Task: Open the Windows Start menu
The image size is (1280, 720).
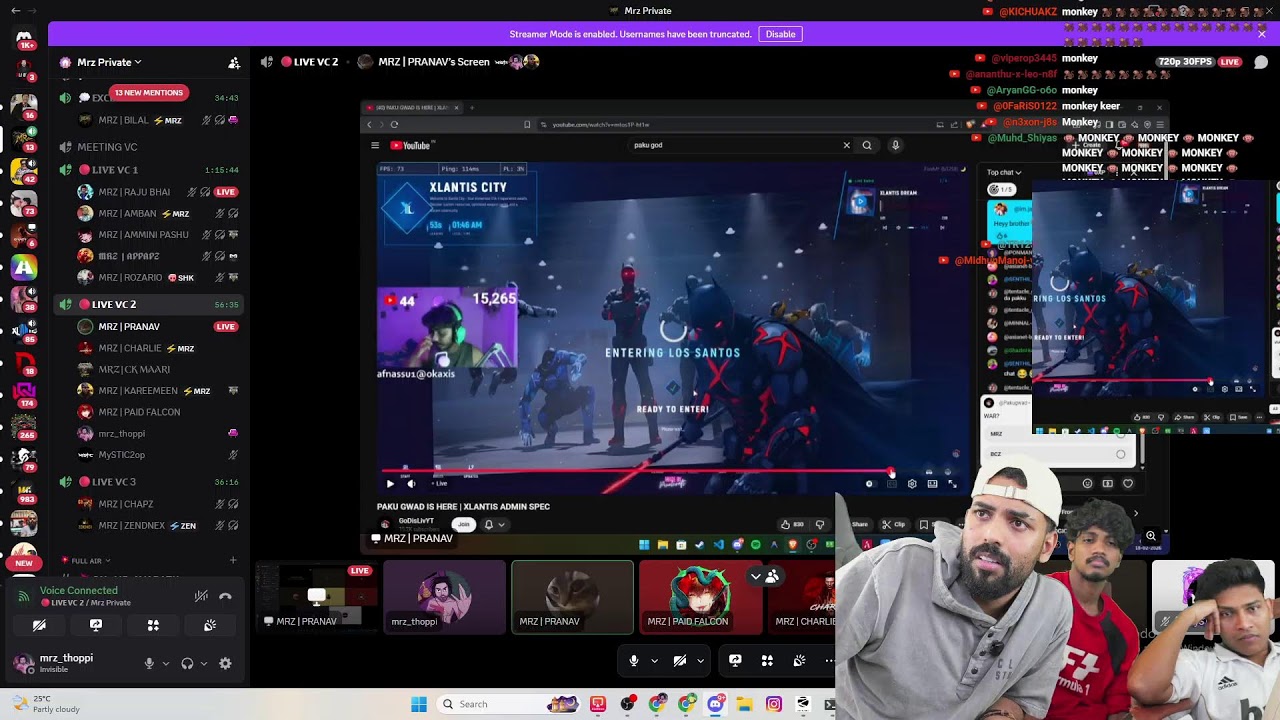Action: point(419,704)
